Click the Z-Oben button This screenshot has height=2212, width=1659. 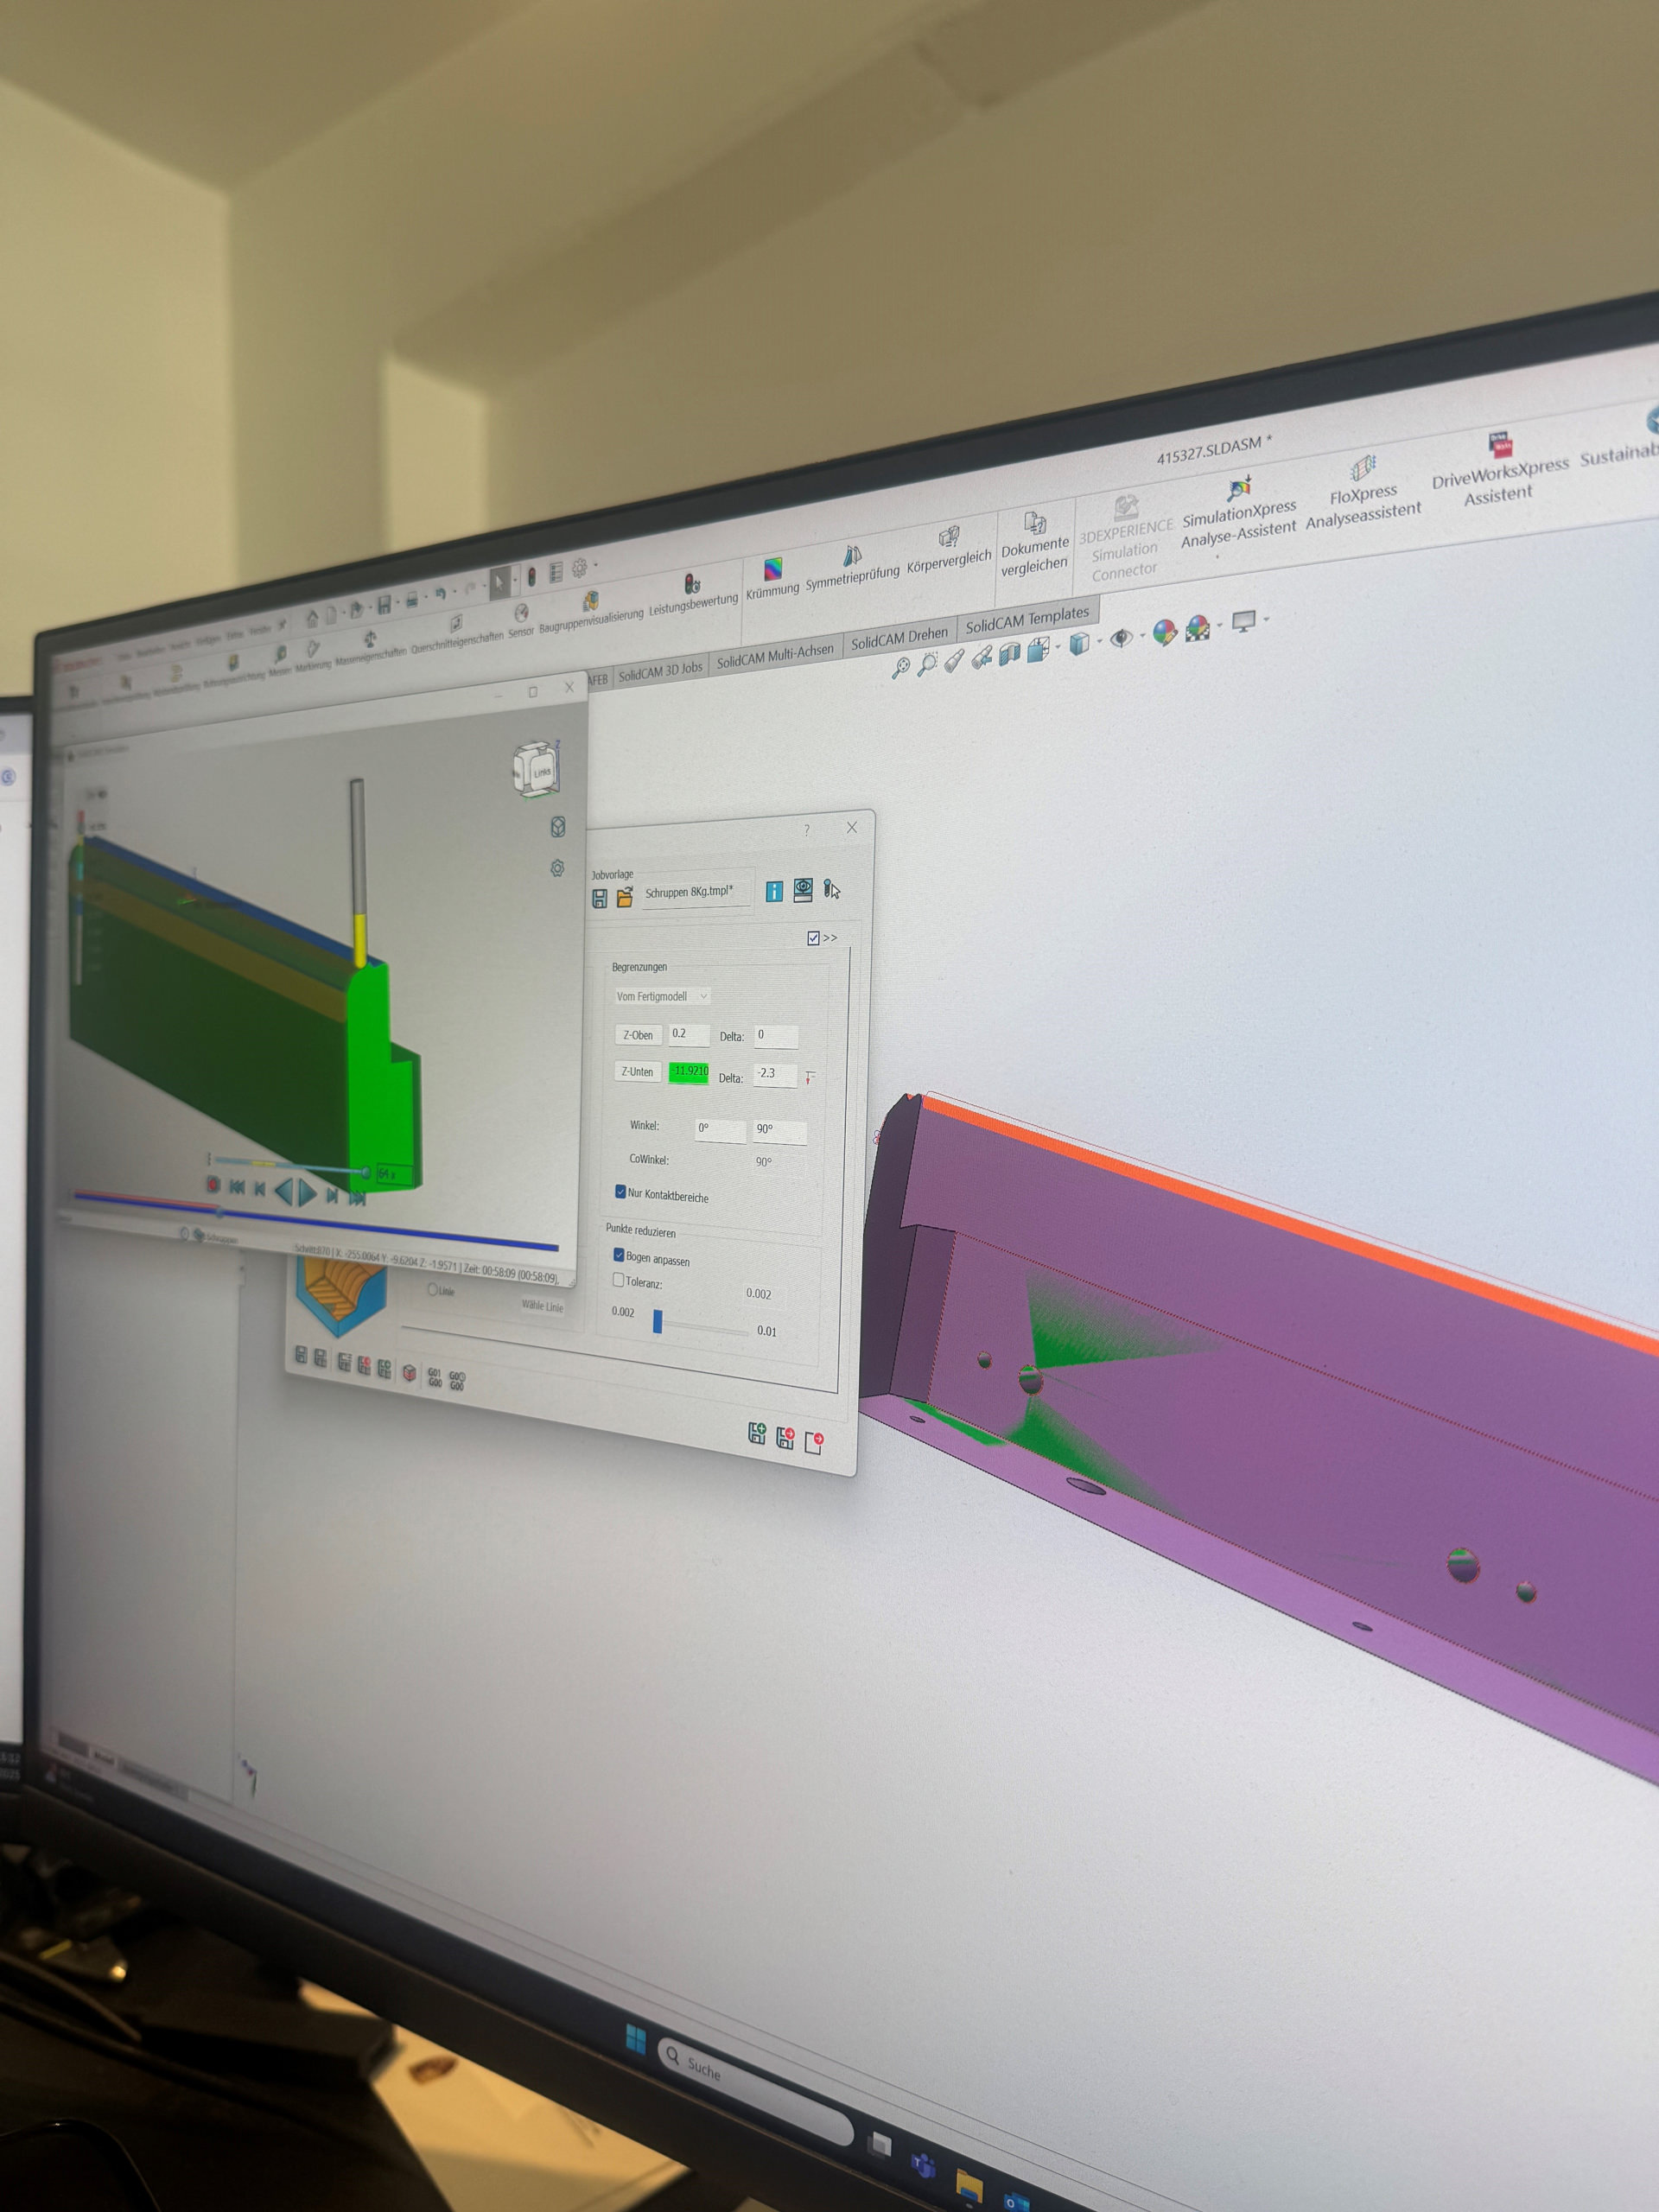coord(638,1035)
